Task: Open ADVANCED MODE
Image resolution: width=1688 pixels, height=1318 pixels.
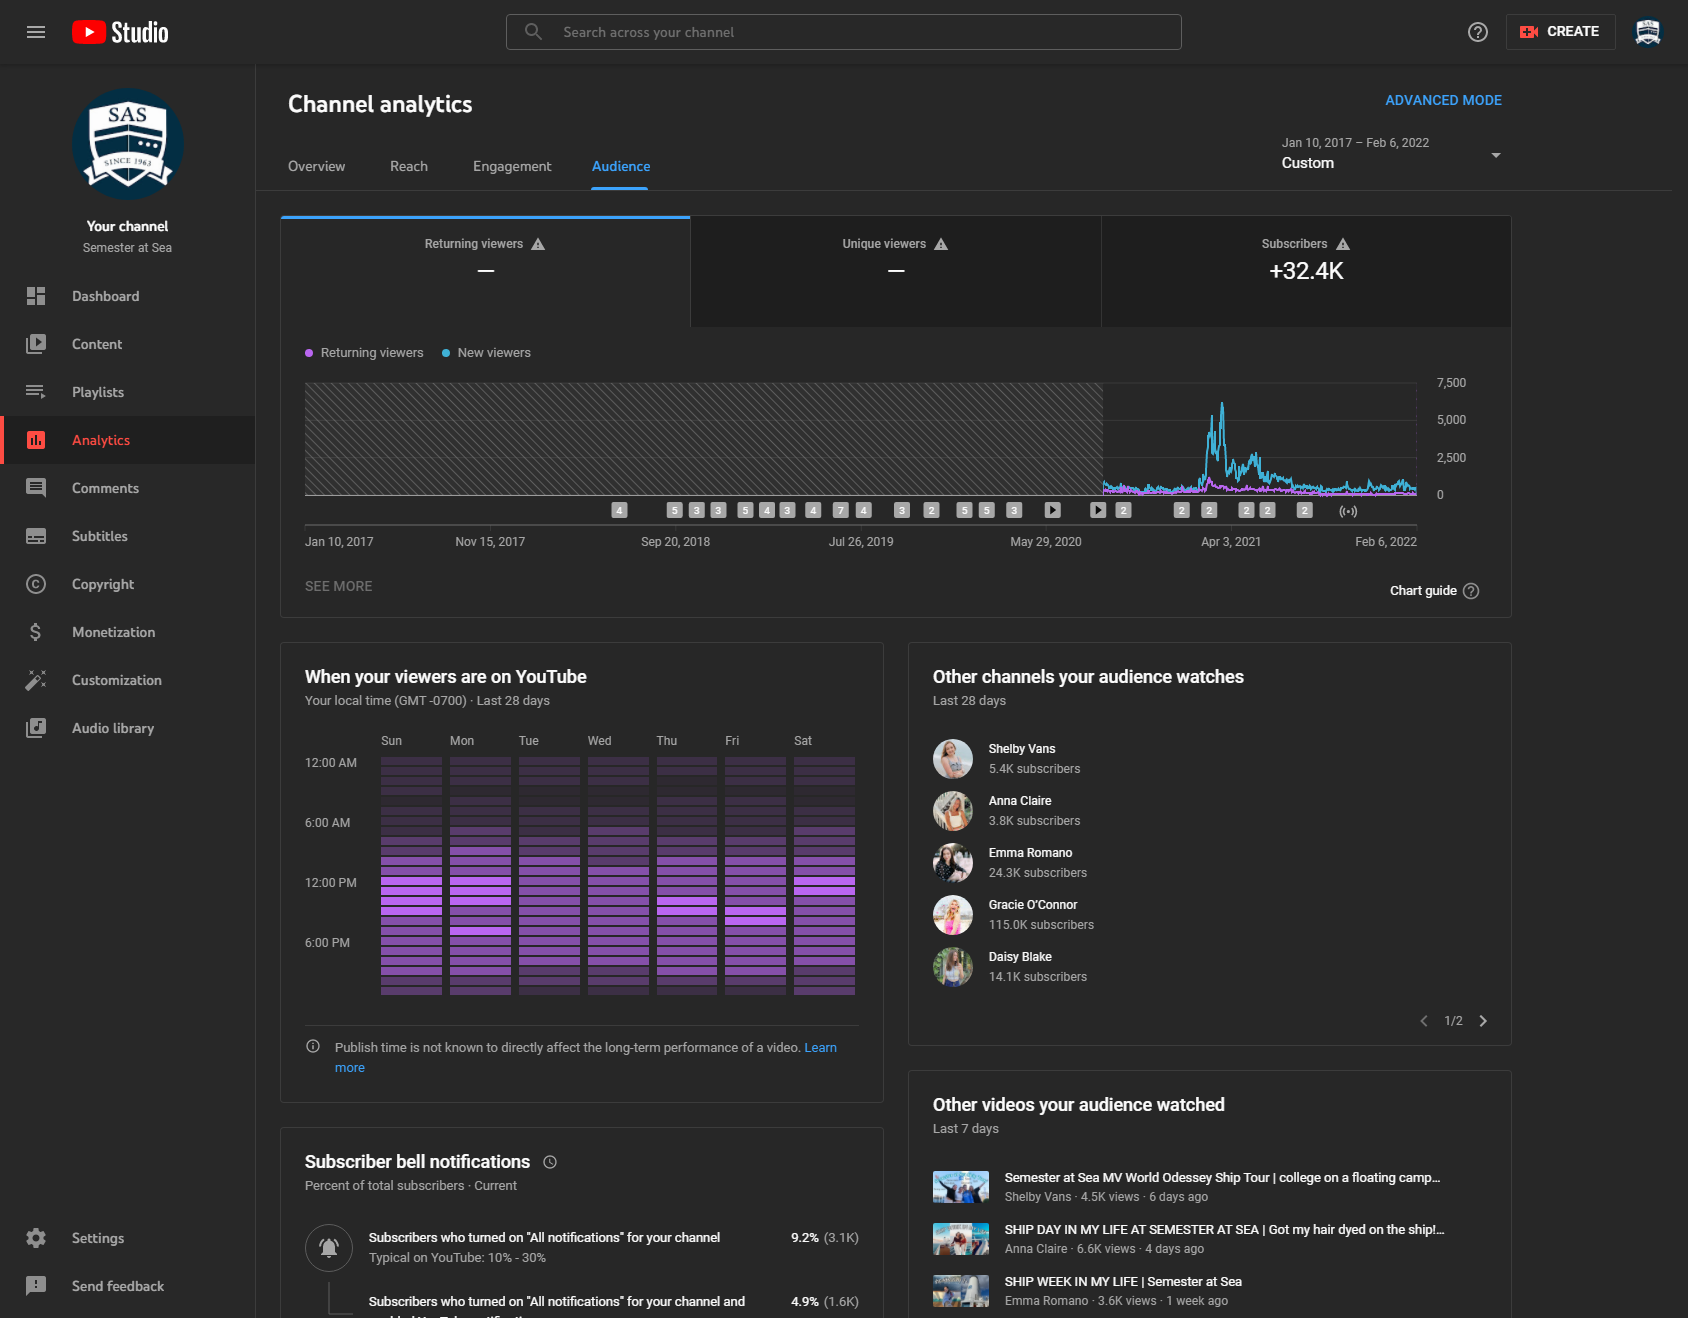Action: tap(1443, 100)
